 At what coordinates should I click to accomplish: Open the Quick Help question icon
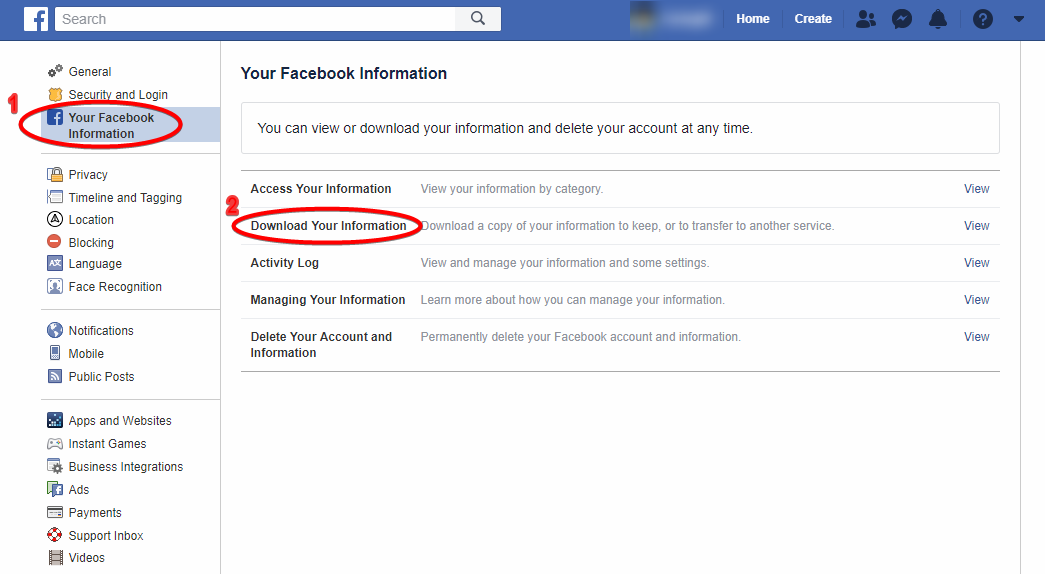(983, 19)
